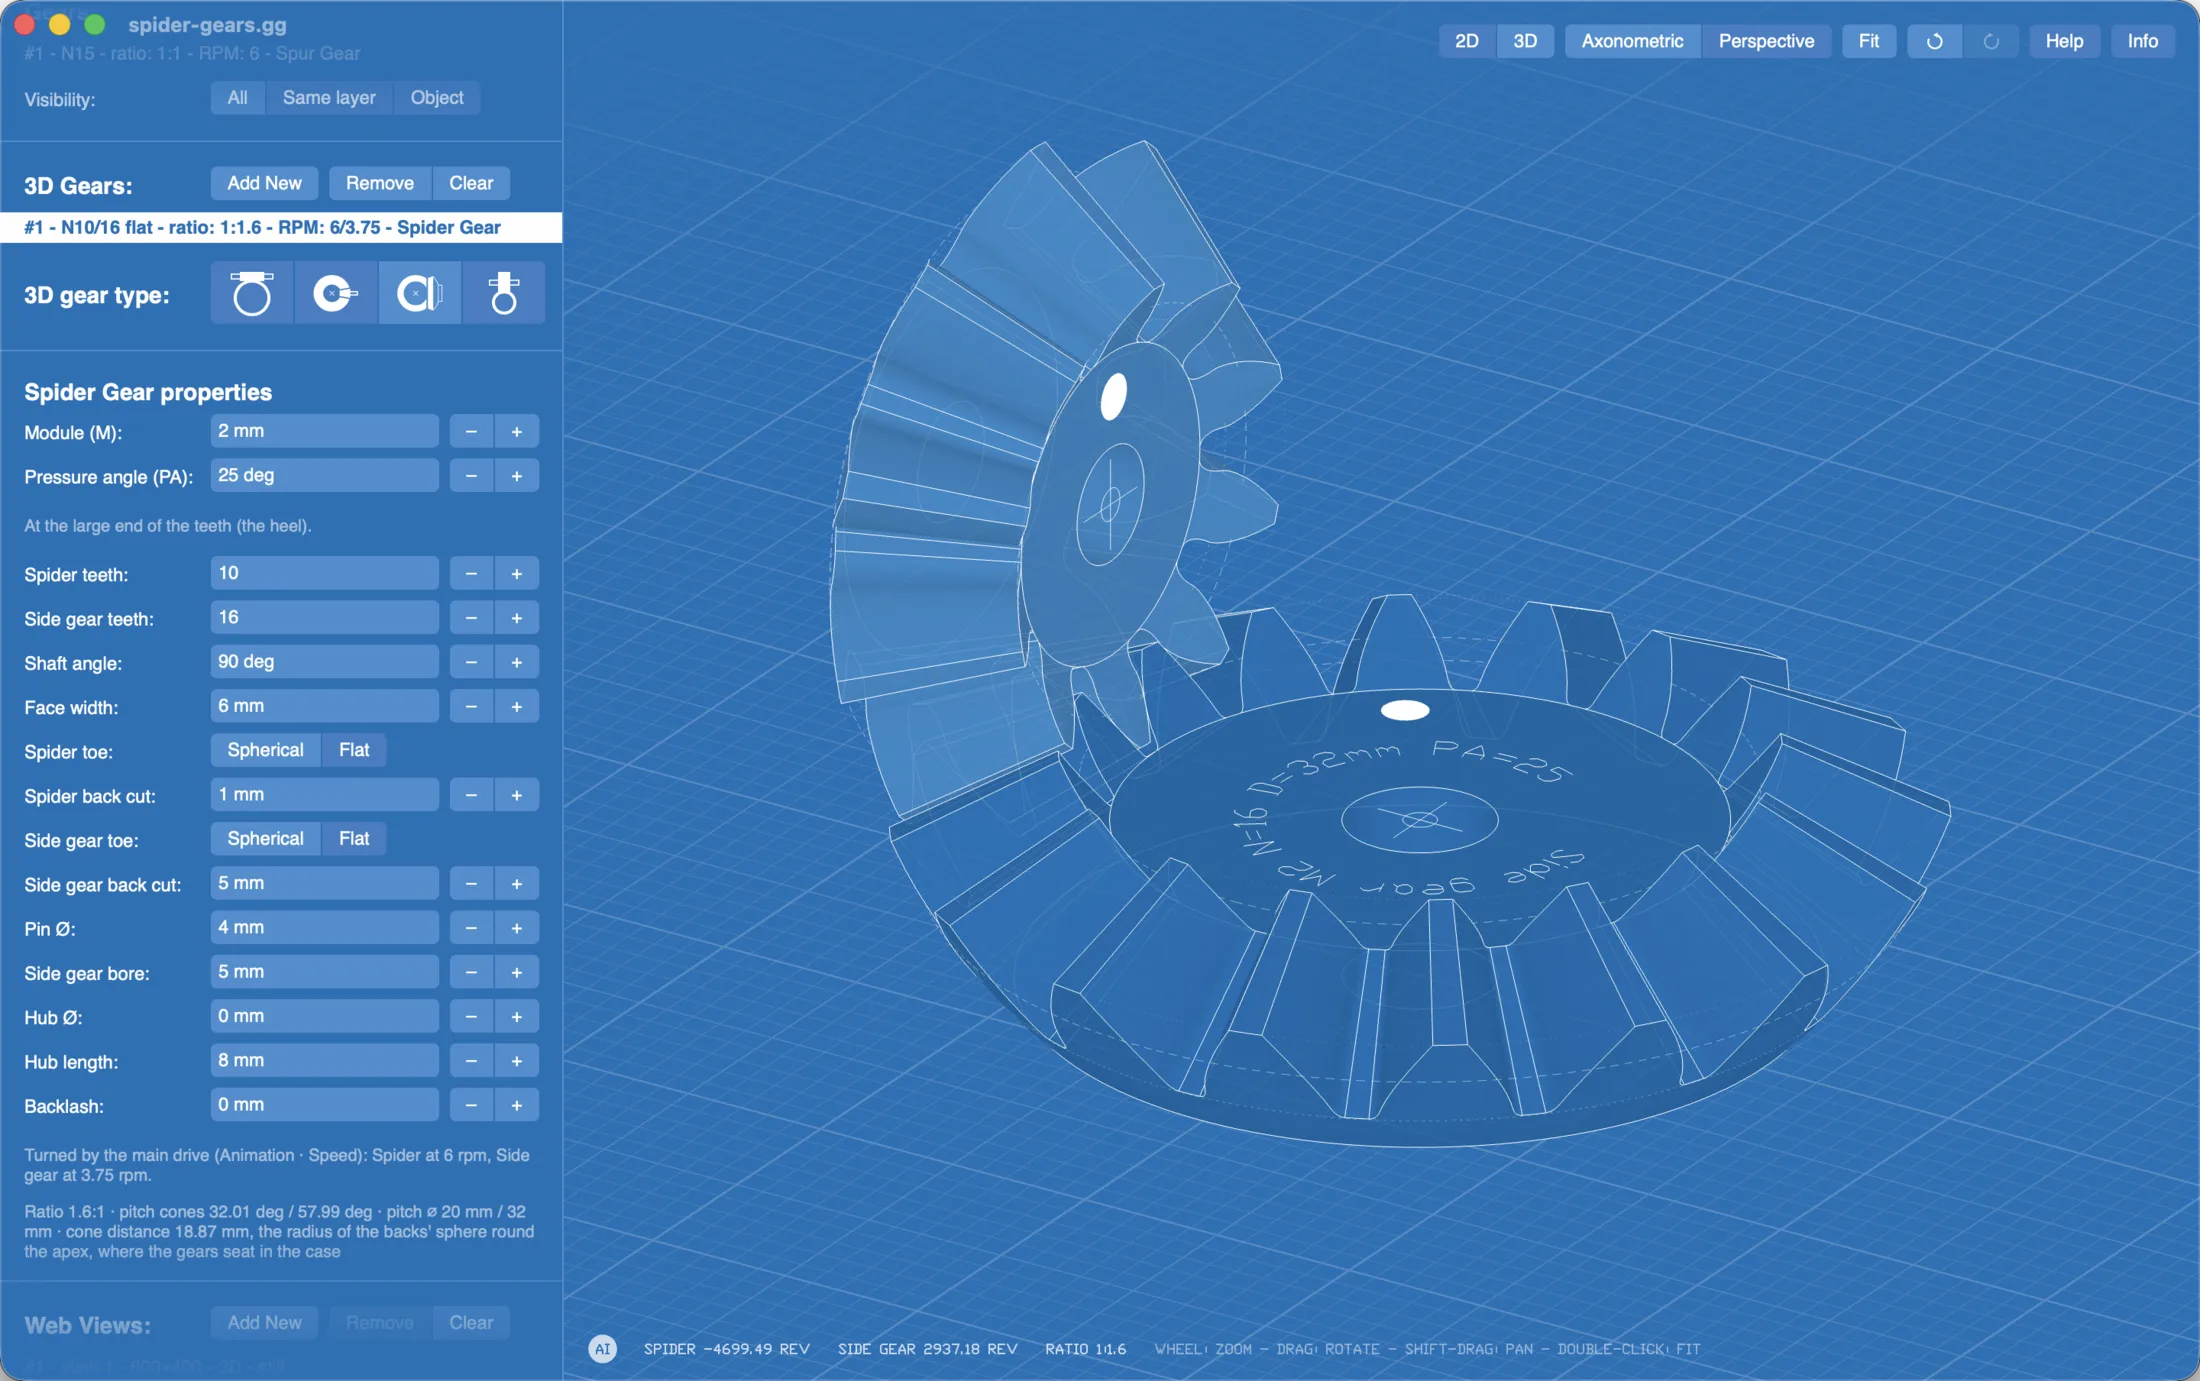The height and width of the screenshot is (1381, 2200).
Task: Click the AI badge in the status bar
Action: tap(602, 1349)
